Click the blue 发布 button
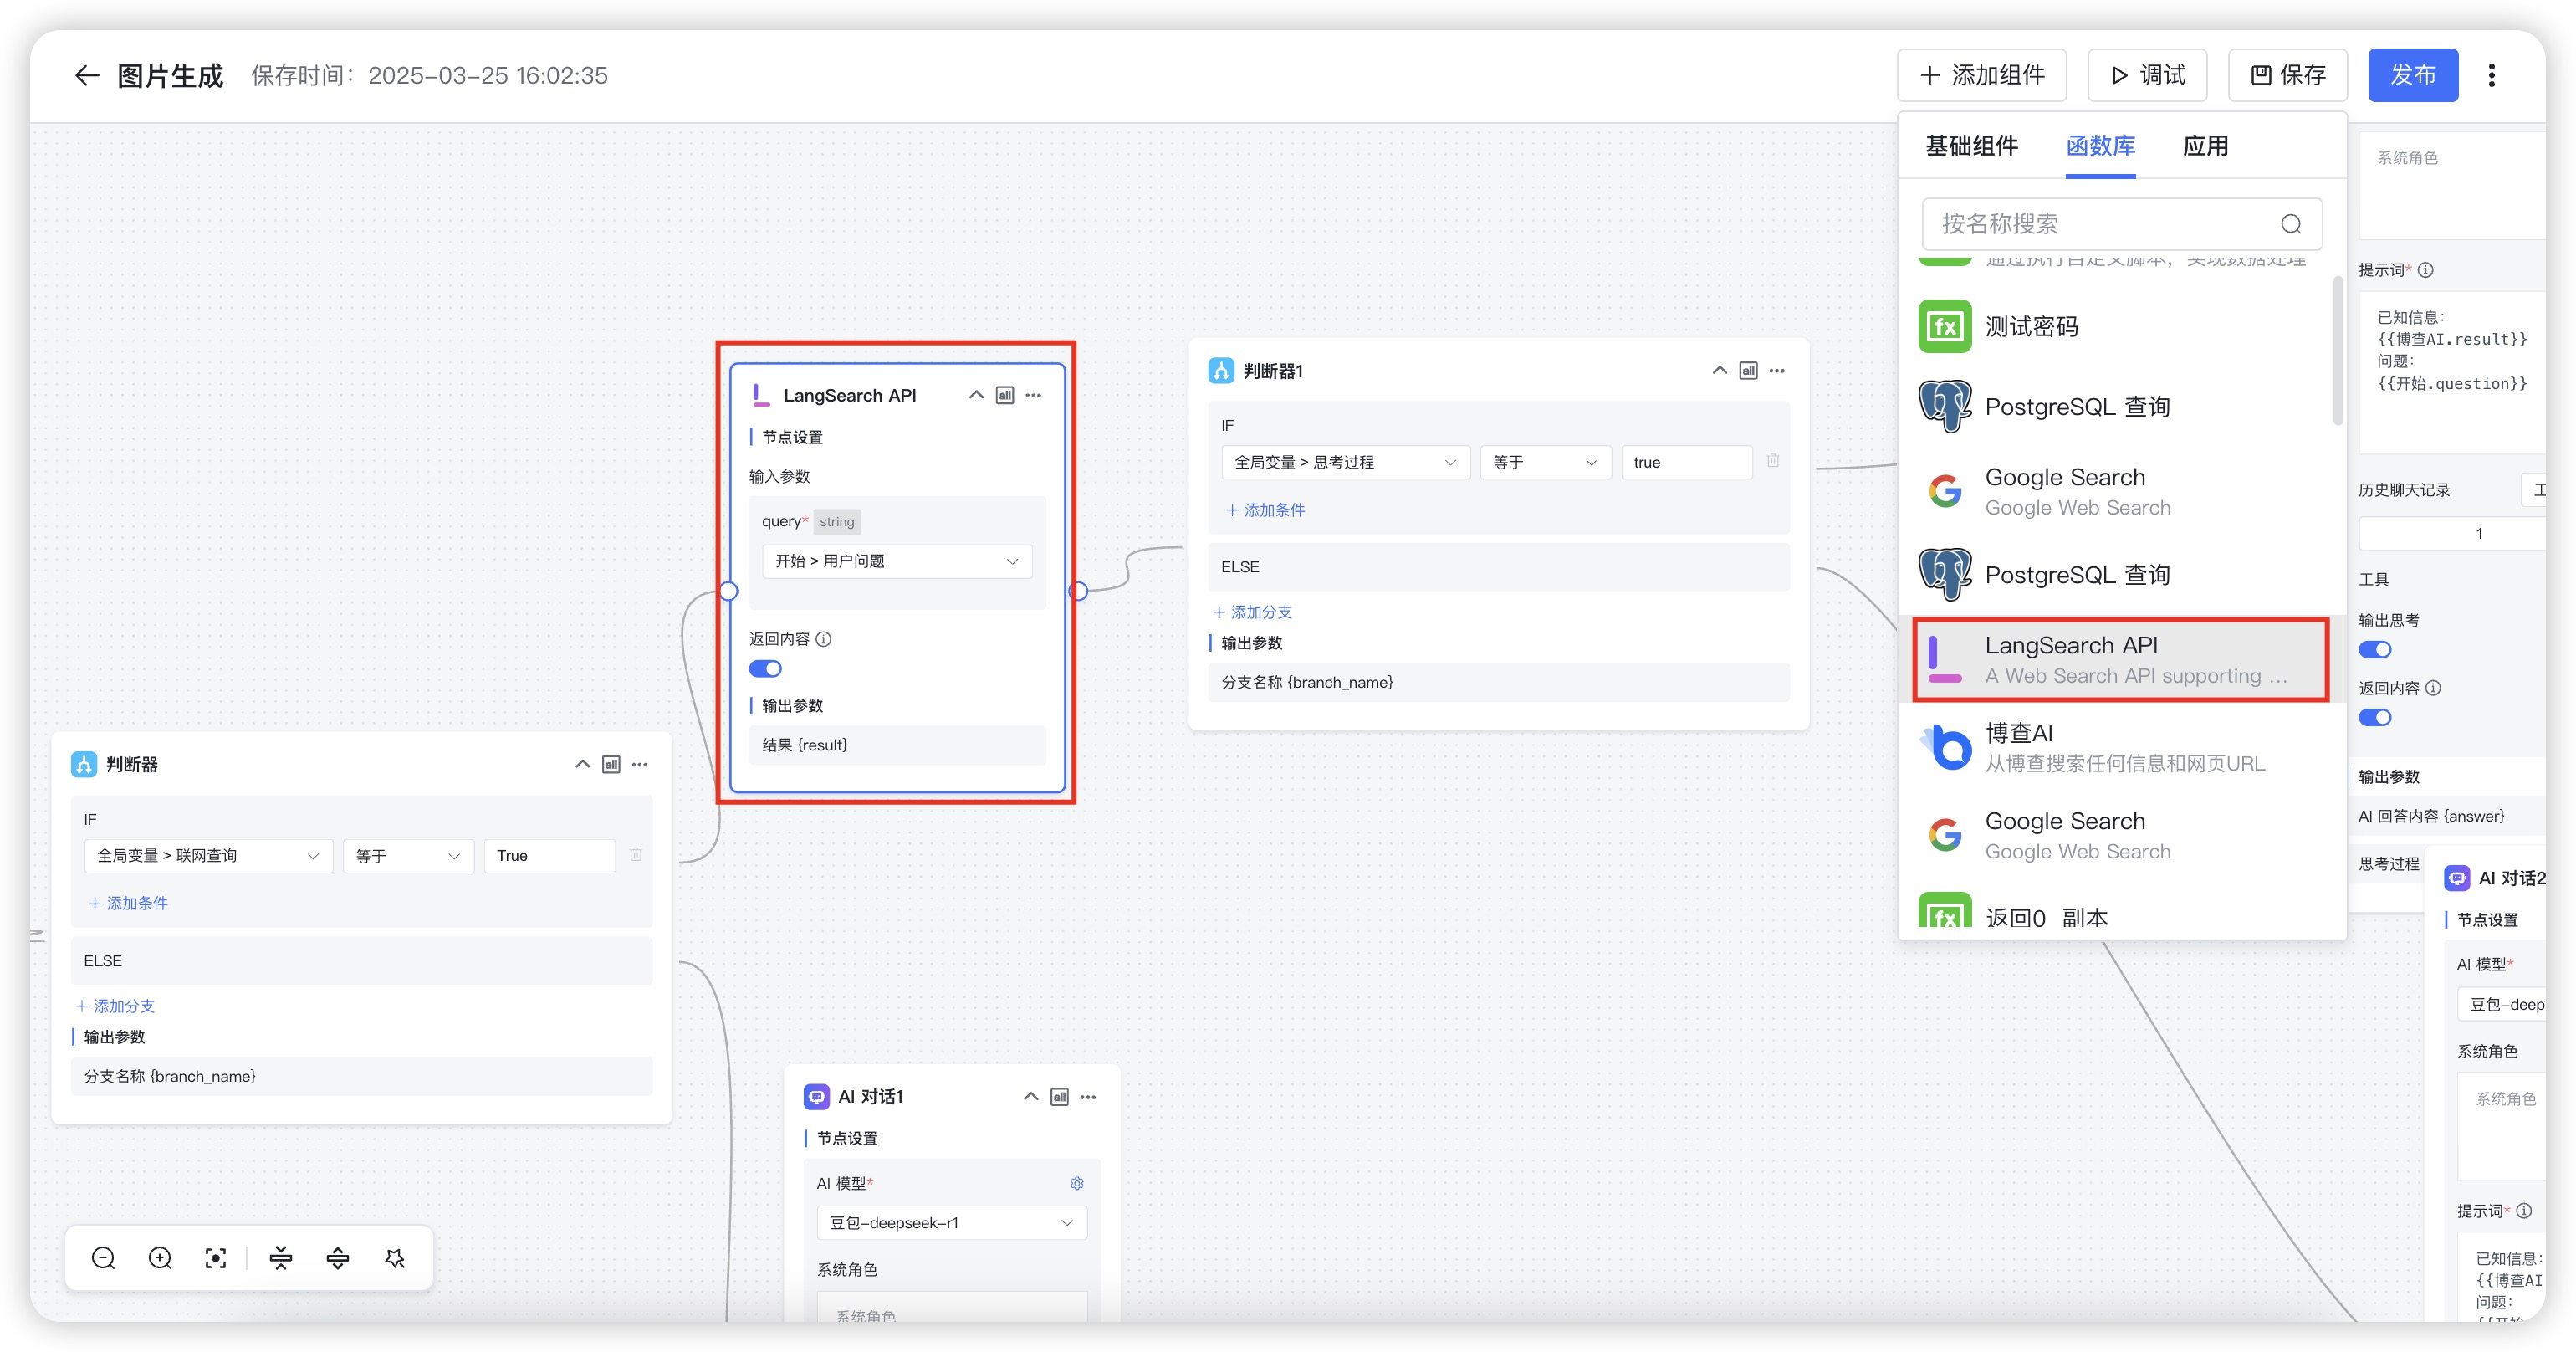The image size is (2576, 1352). [x=2412, y=75]
